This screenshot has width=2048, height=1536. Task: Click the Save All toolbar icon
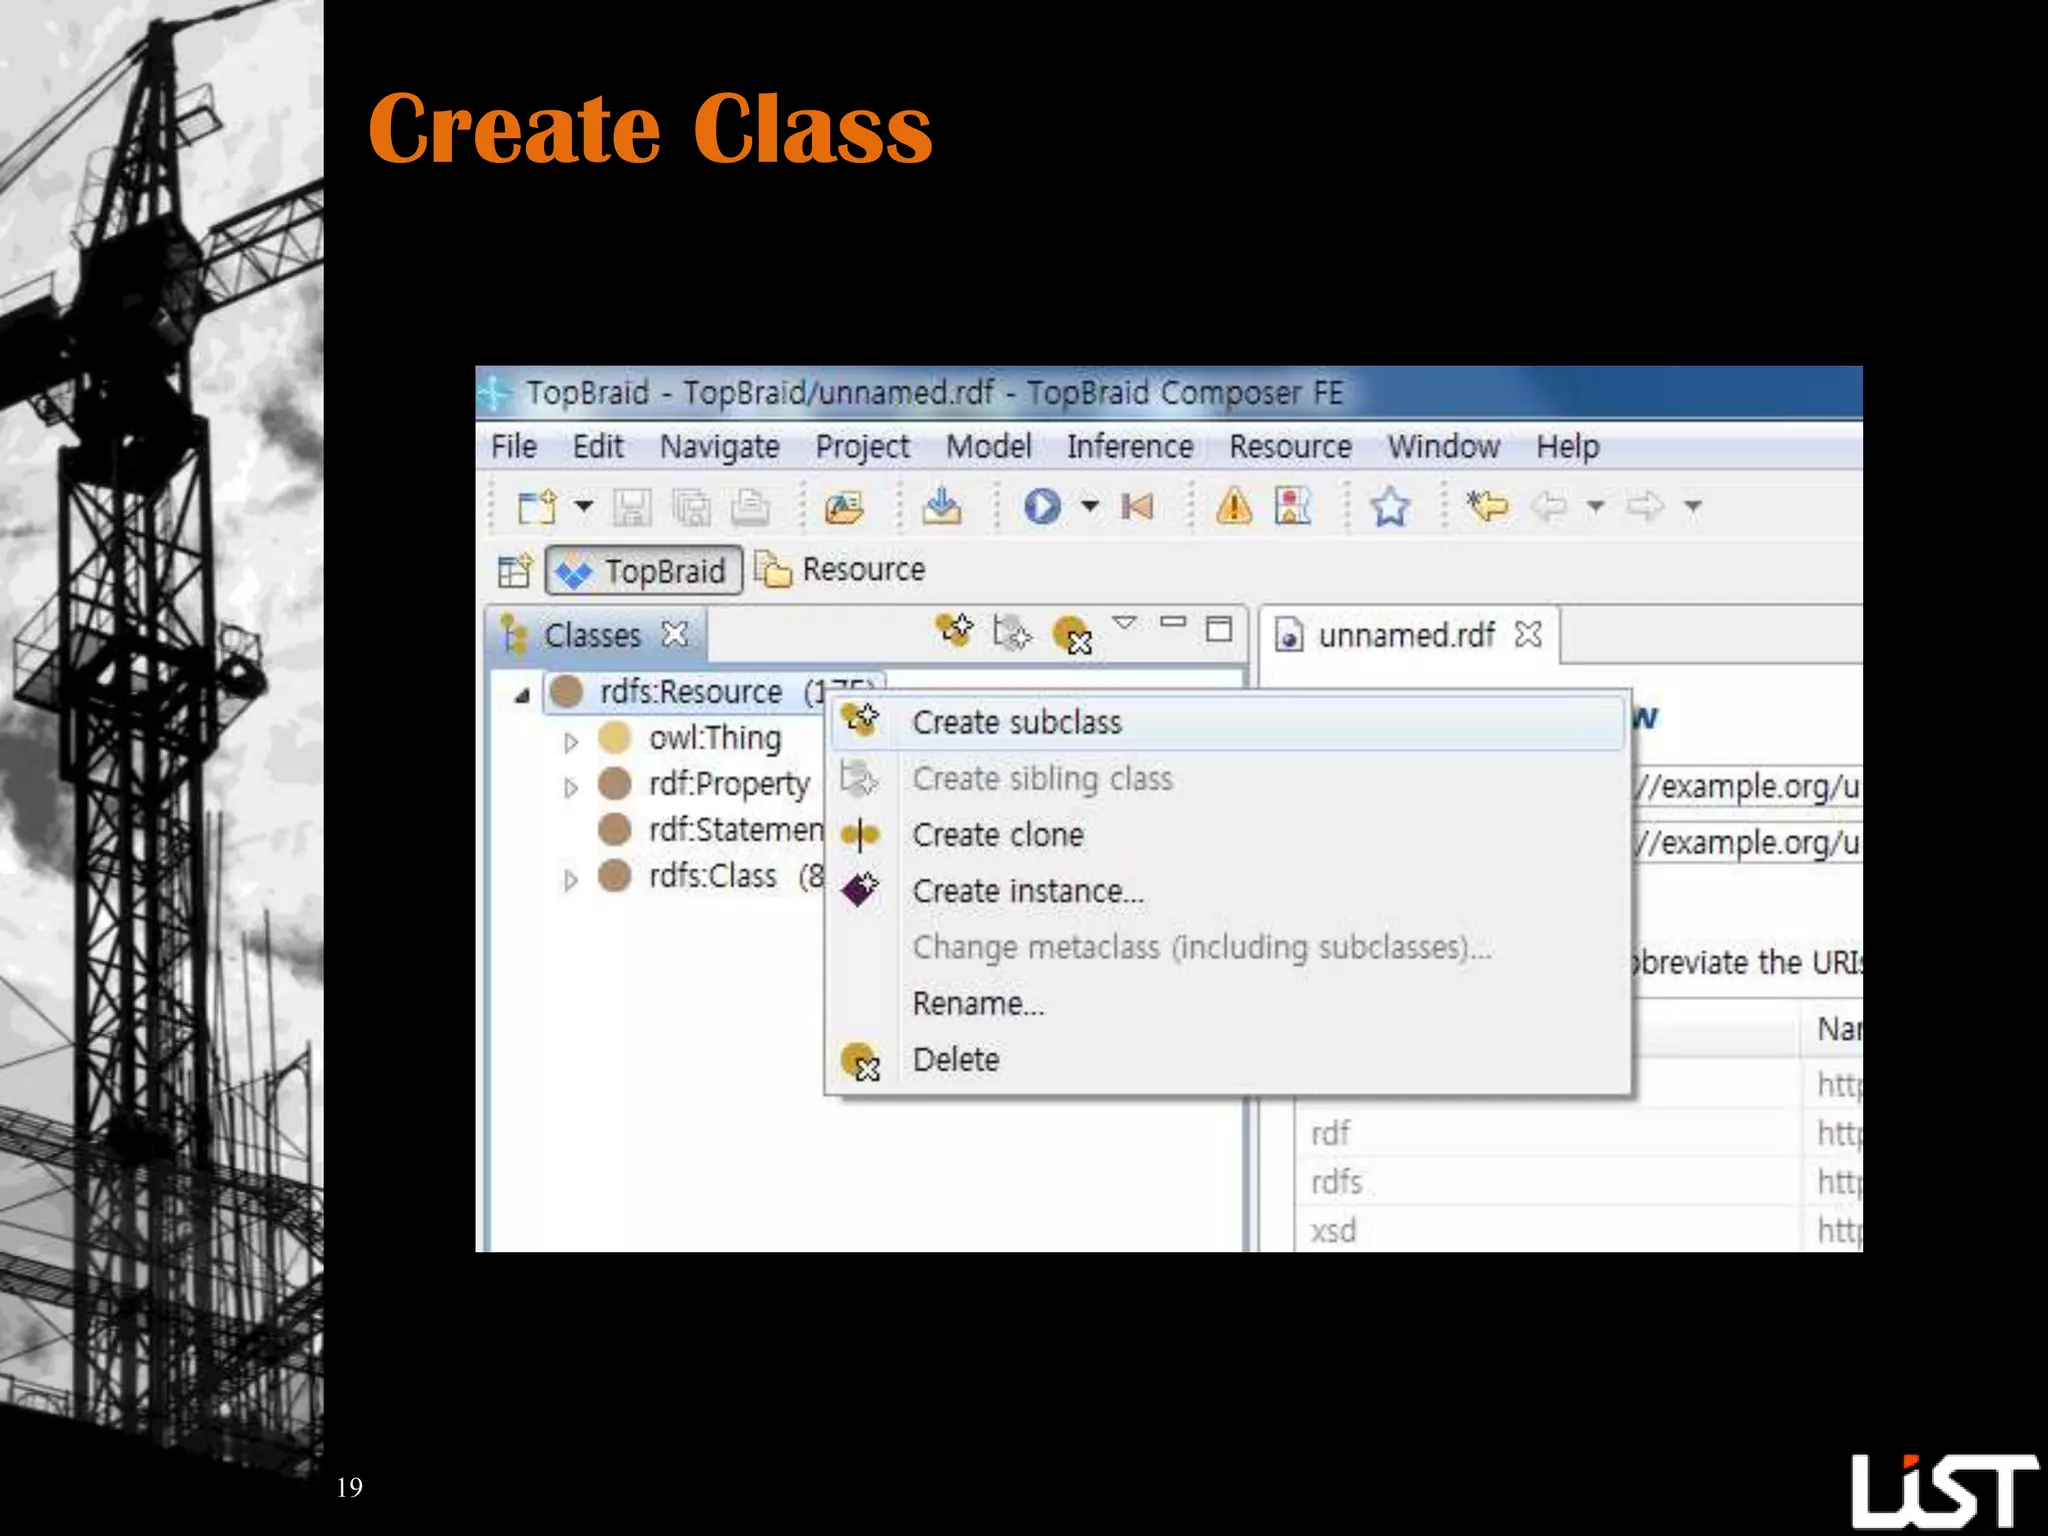coord(691,507)
